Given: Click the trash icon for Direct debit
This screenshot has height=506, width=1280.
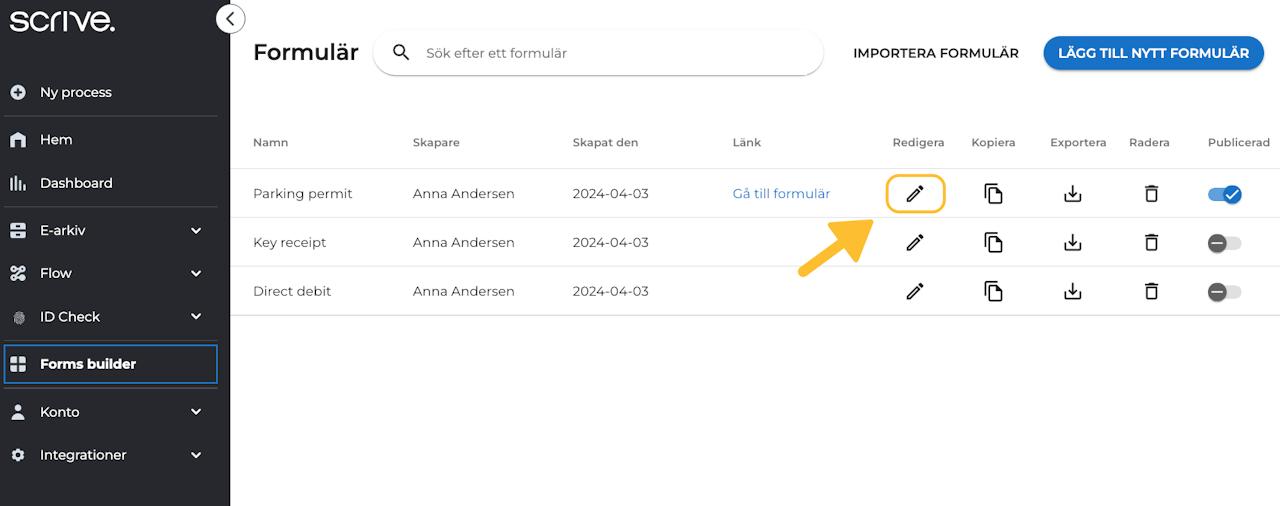Looking at the screenshot, I should pos(1151,291).
